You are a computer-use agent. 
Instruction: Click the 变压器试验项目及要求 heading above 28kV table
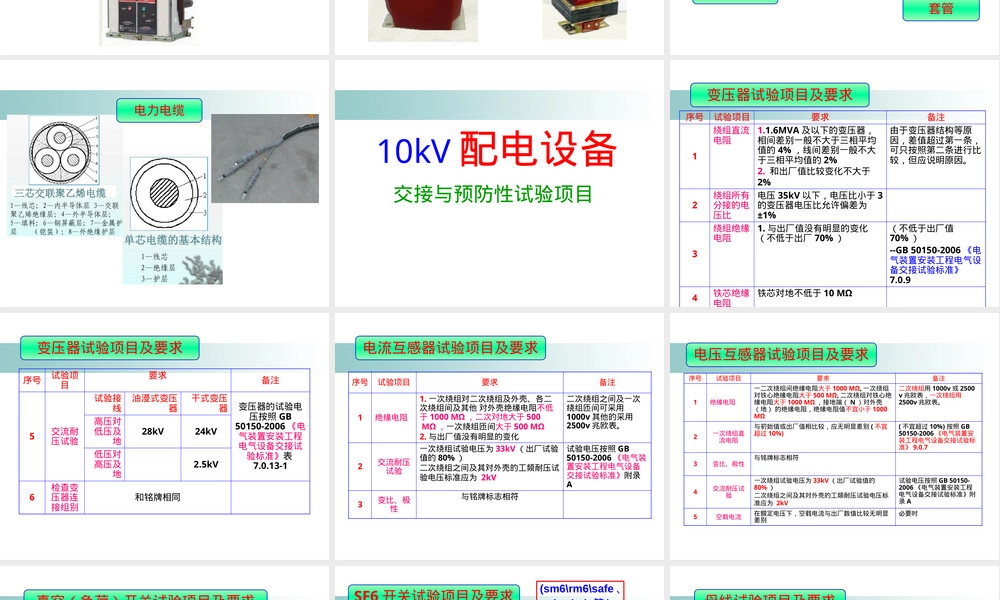(110, 348)
